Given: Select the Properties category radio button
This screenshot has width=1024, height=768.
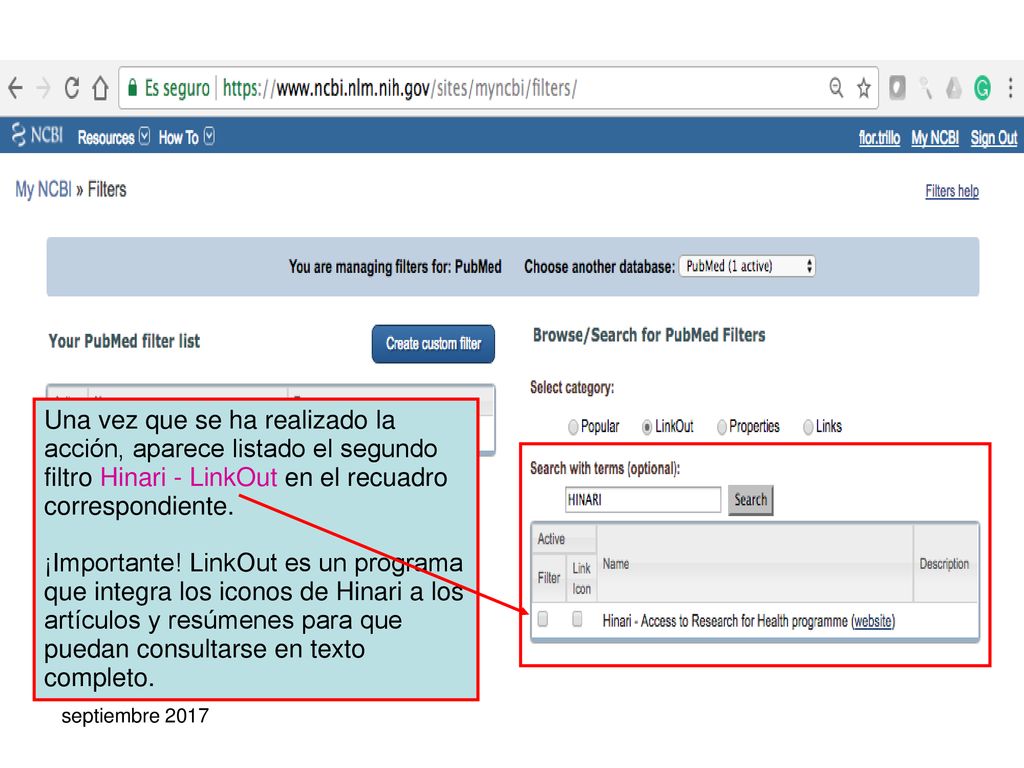Looking at the screenshot, I should click(722, 427).
